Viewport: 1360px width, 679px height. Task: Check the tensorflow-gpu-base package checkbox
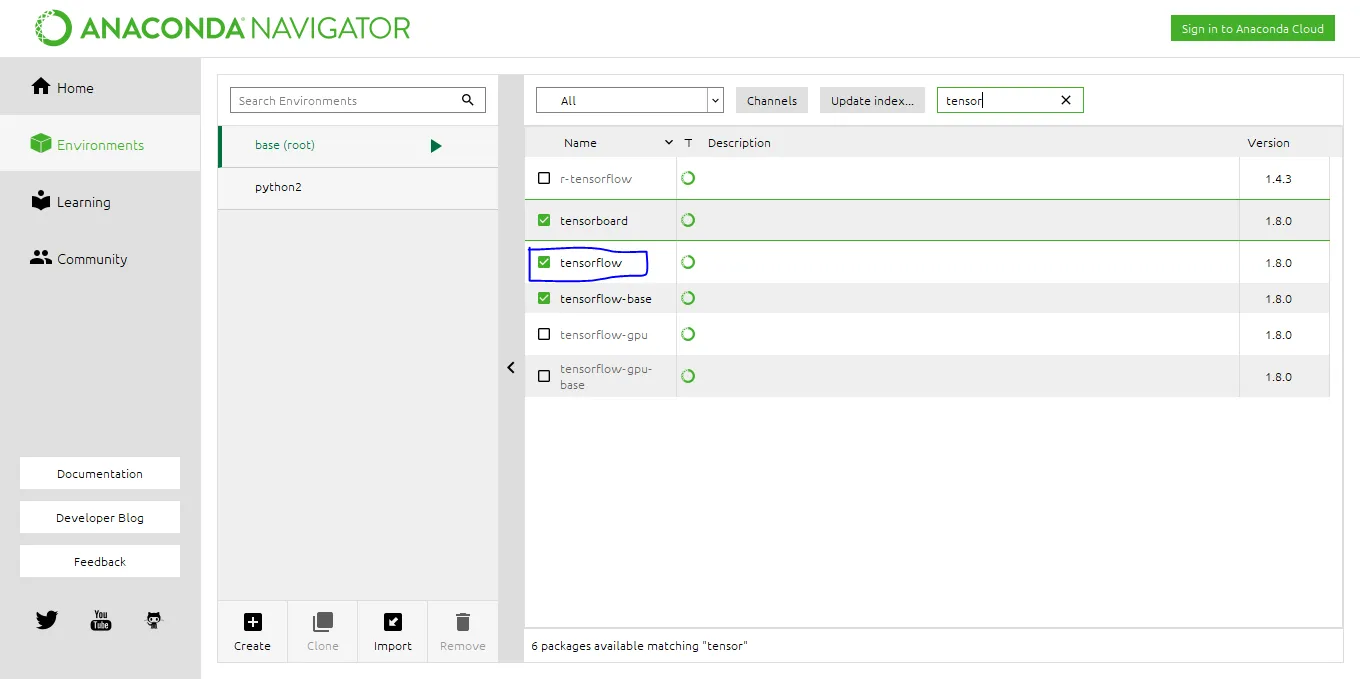[x=544, y=376]
